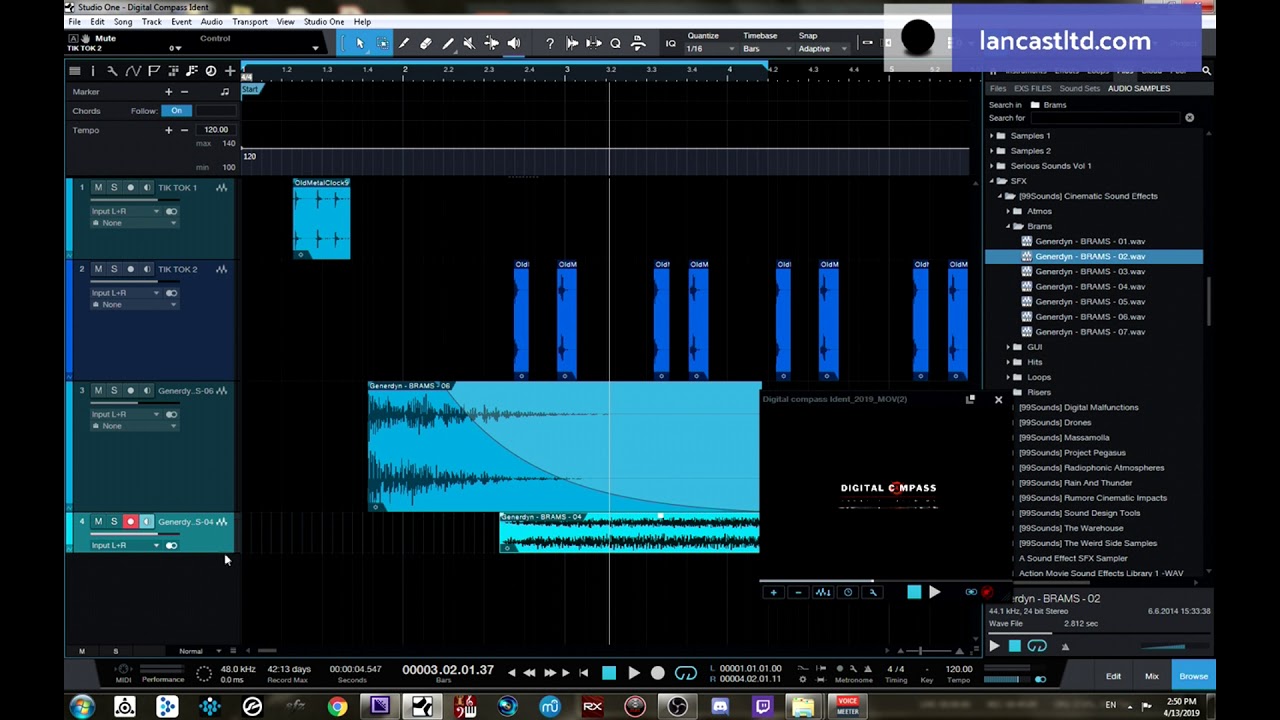The height and width of the screenshot is (720, 1280).
Task: Click the Tempo 120.00 field
Action: coord(216,130)
